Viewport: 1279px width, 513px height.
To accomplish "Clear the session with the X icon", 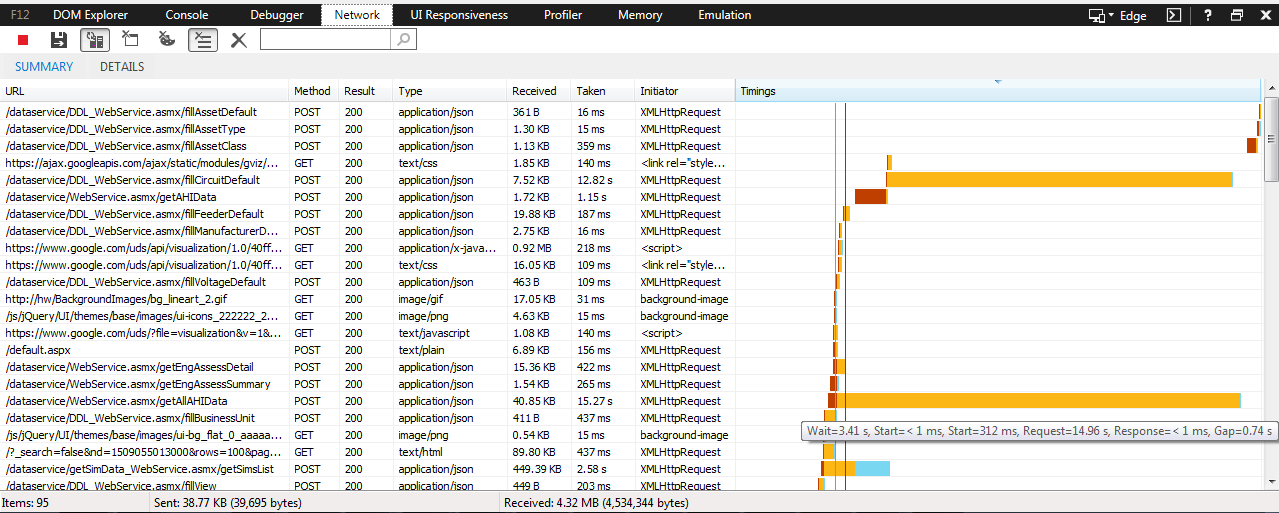I will pos(239,40).
